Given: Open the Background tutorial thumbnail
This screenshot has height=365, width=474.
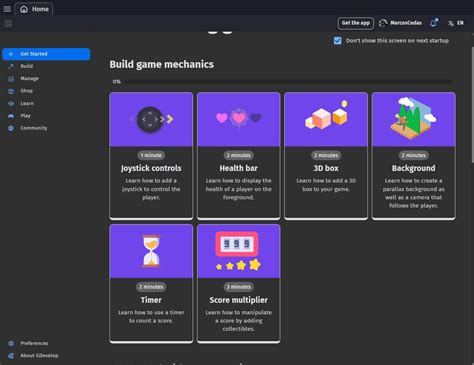Looking at the screenshot, I should [413, 119].
